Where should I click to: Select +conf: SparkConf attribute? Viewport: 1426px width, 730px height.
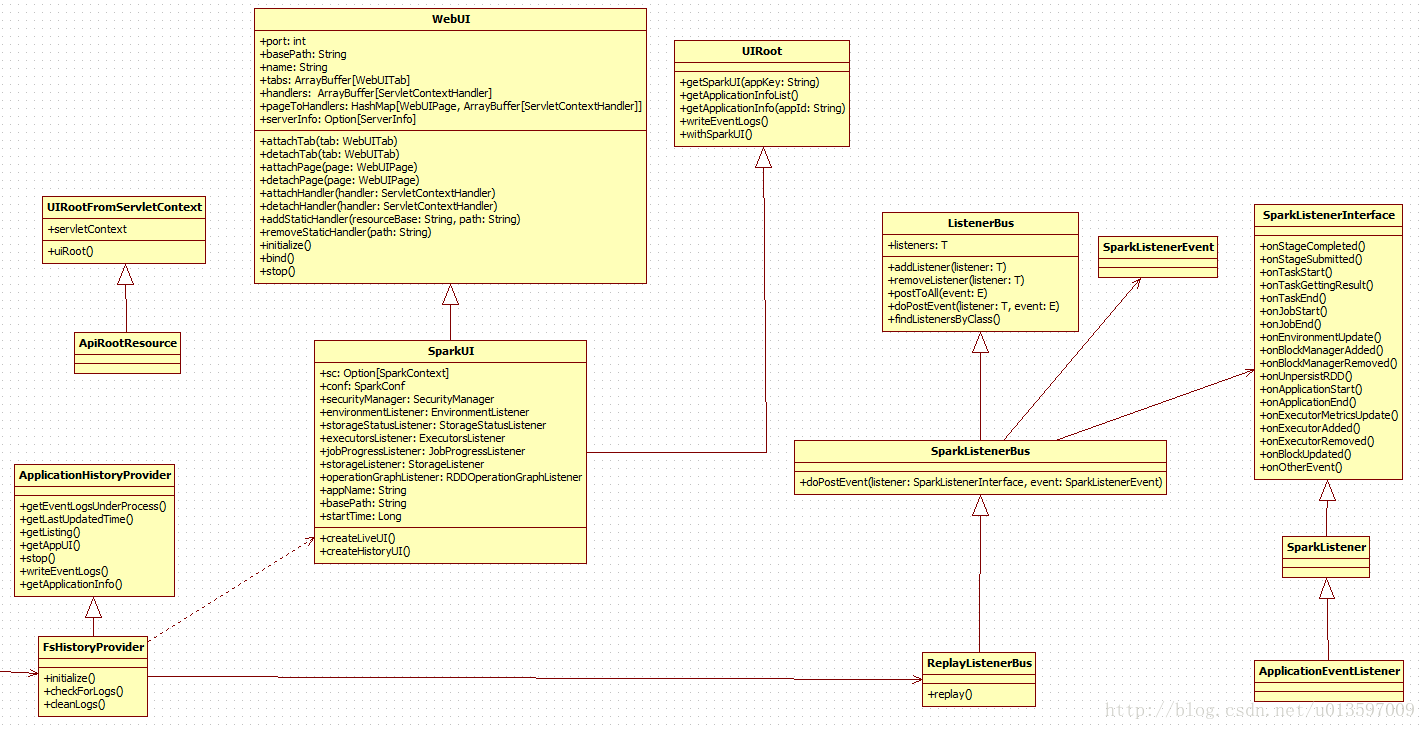click(362, 386)
